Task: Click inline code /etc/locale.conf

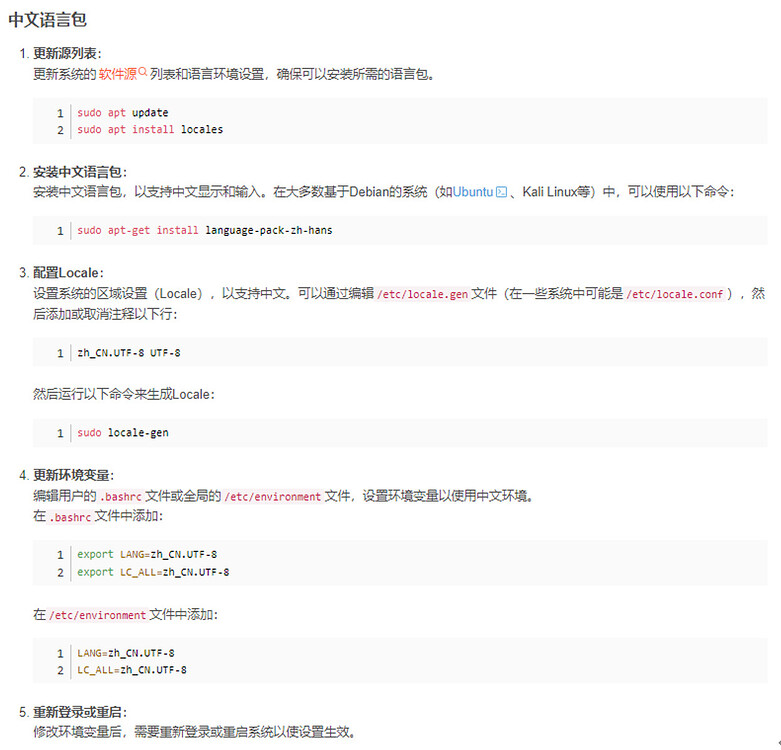Action: (674, 294)
